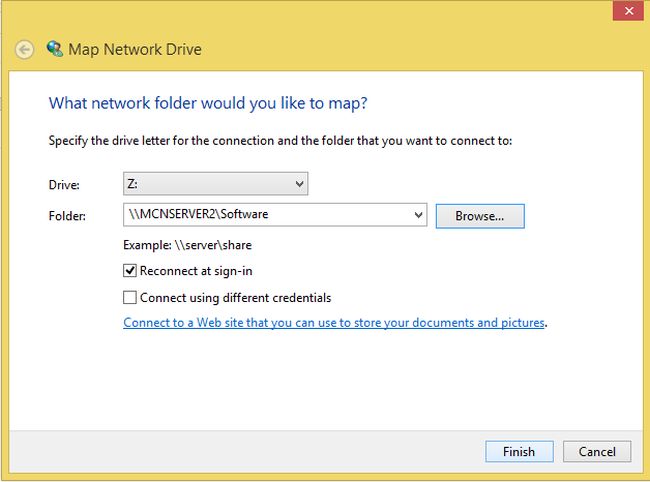The width and height of the screenshot is (650, 482).
Task: Close the Map Network Drive window
Action: 628,11
